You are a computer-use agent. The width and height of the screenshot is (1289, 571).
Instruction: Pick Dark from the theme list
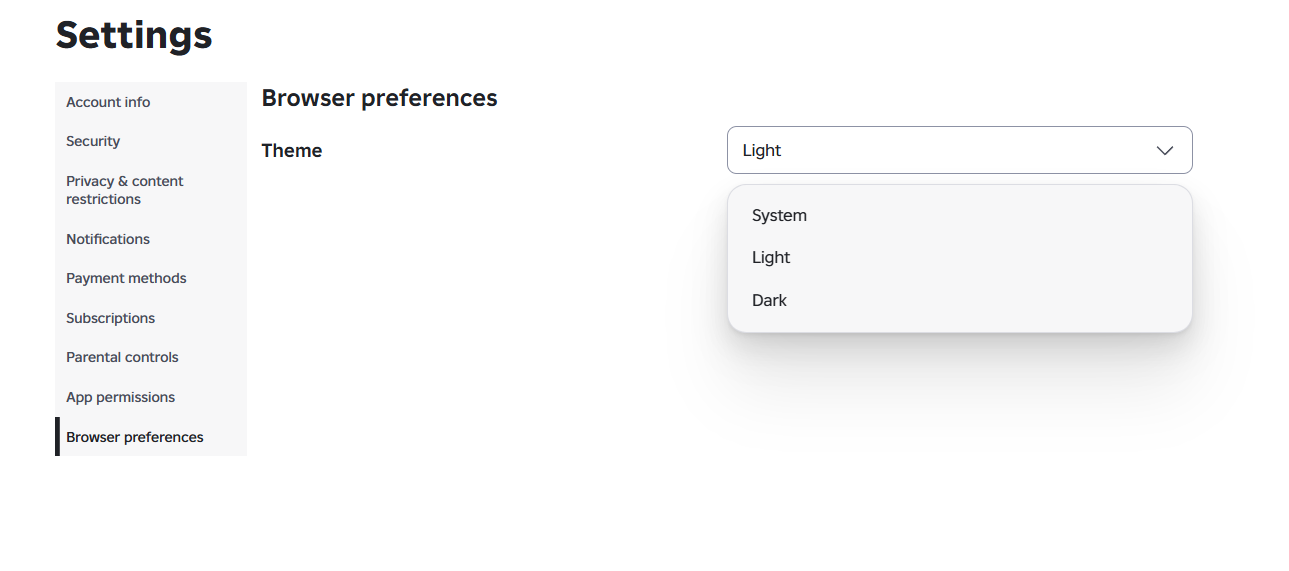959,300
